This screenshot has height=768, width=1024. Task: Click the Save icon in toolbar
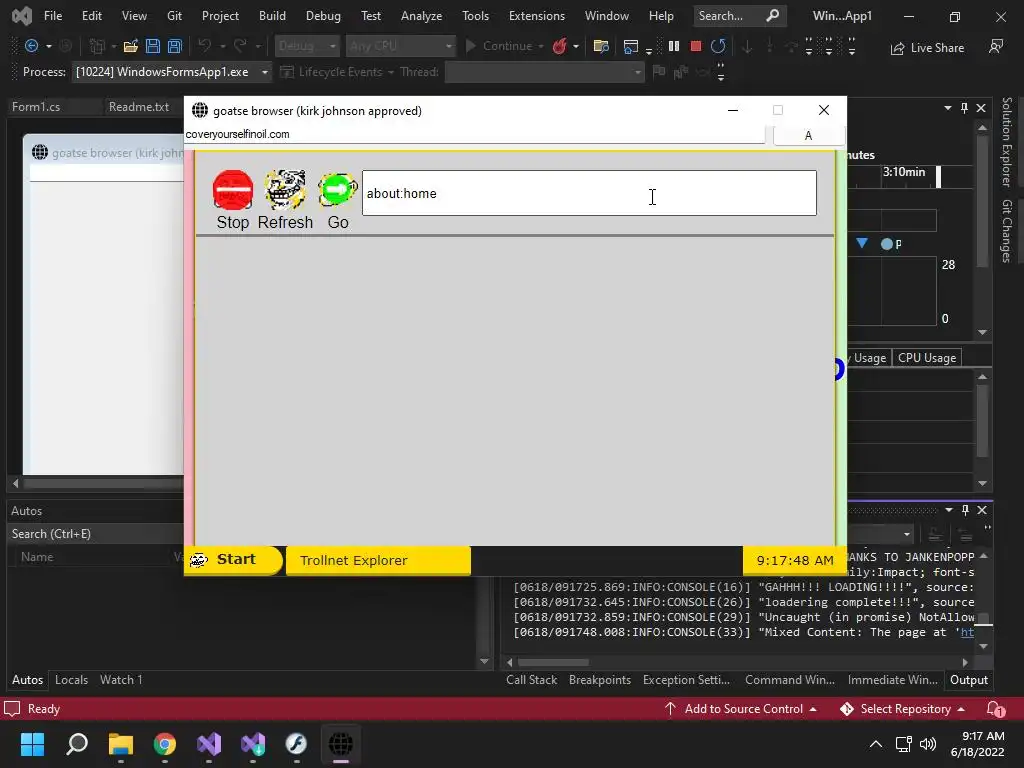click(153, 46)
